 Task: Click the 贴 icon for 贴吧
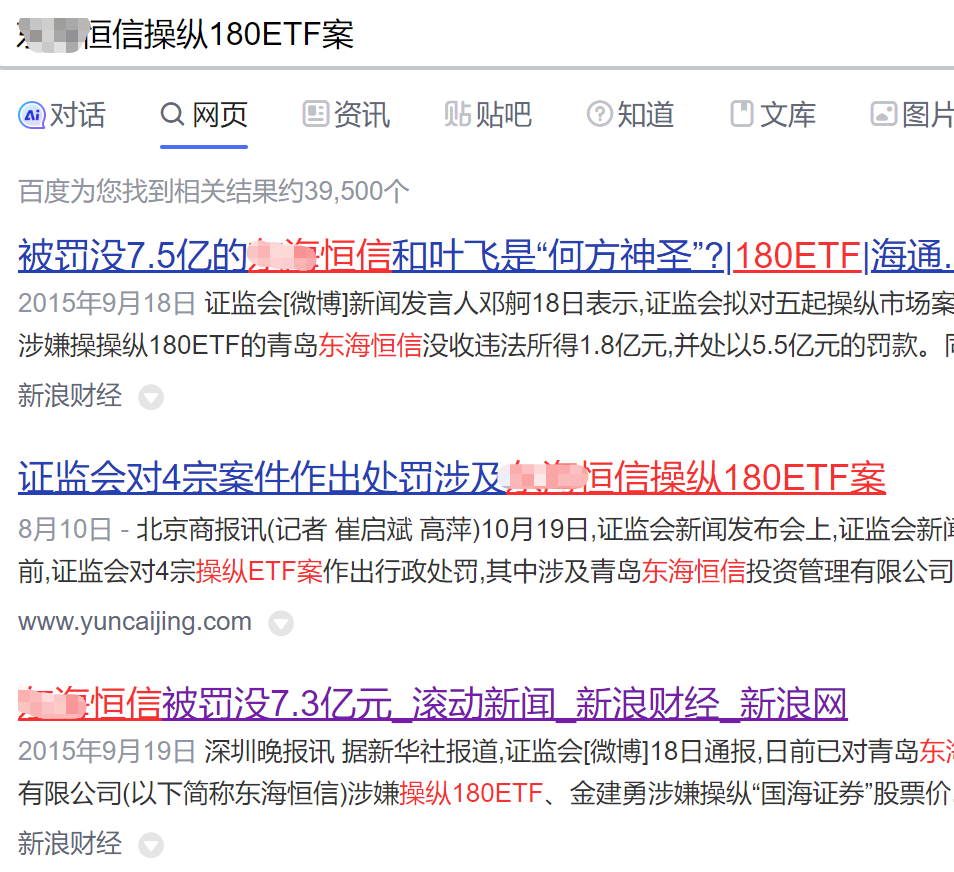tap(457, 114)
